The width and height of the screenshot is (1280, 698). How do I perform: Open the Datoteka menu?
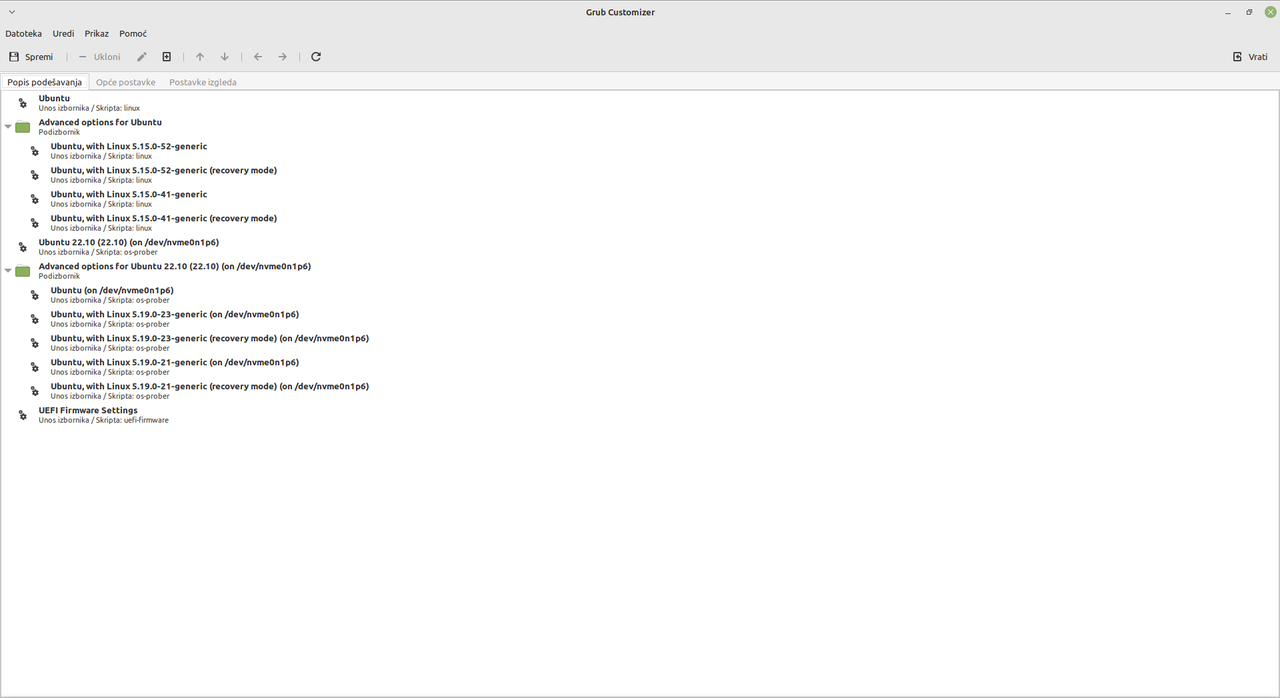click(24, 34)
